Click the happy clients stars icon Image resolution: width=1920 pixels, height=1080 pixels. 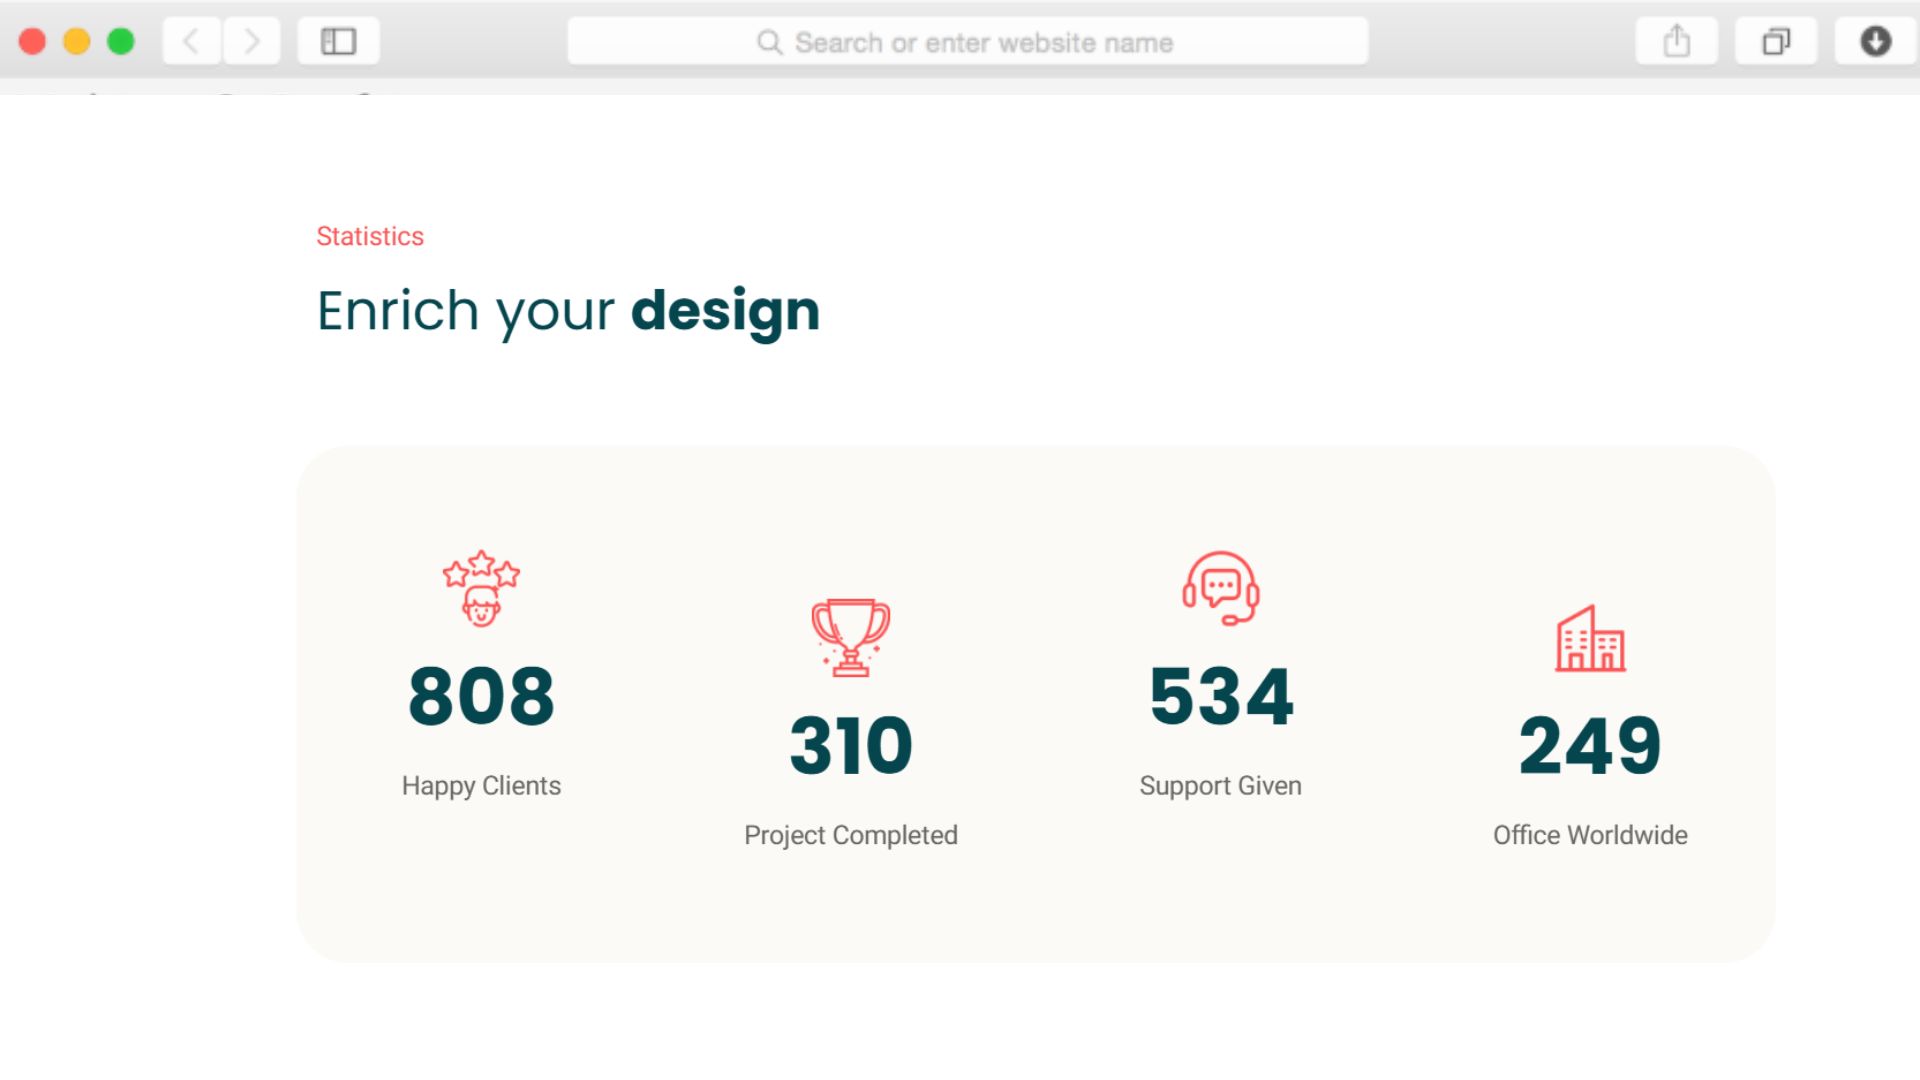(481, 588)
